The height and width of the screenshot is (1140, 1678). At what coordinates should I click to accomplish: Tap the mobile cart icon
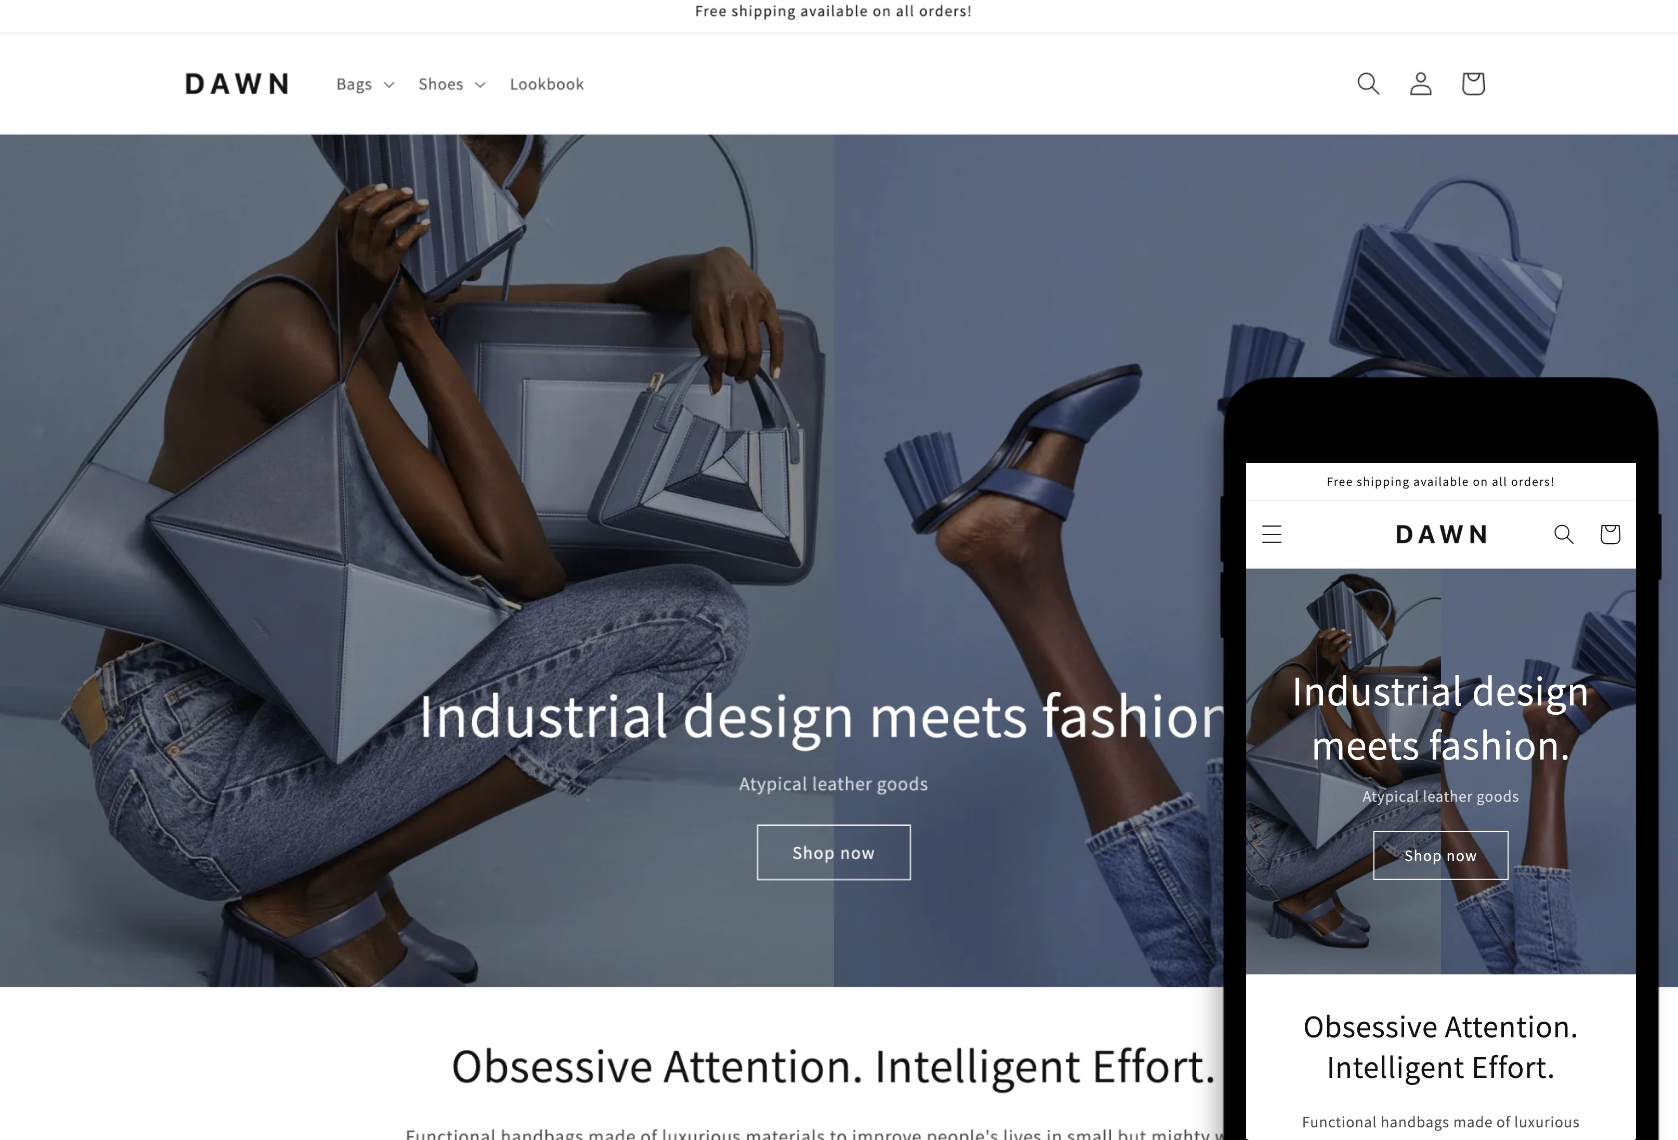tap(1610, 534)
